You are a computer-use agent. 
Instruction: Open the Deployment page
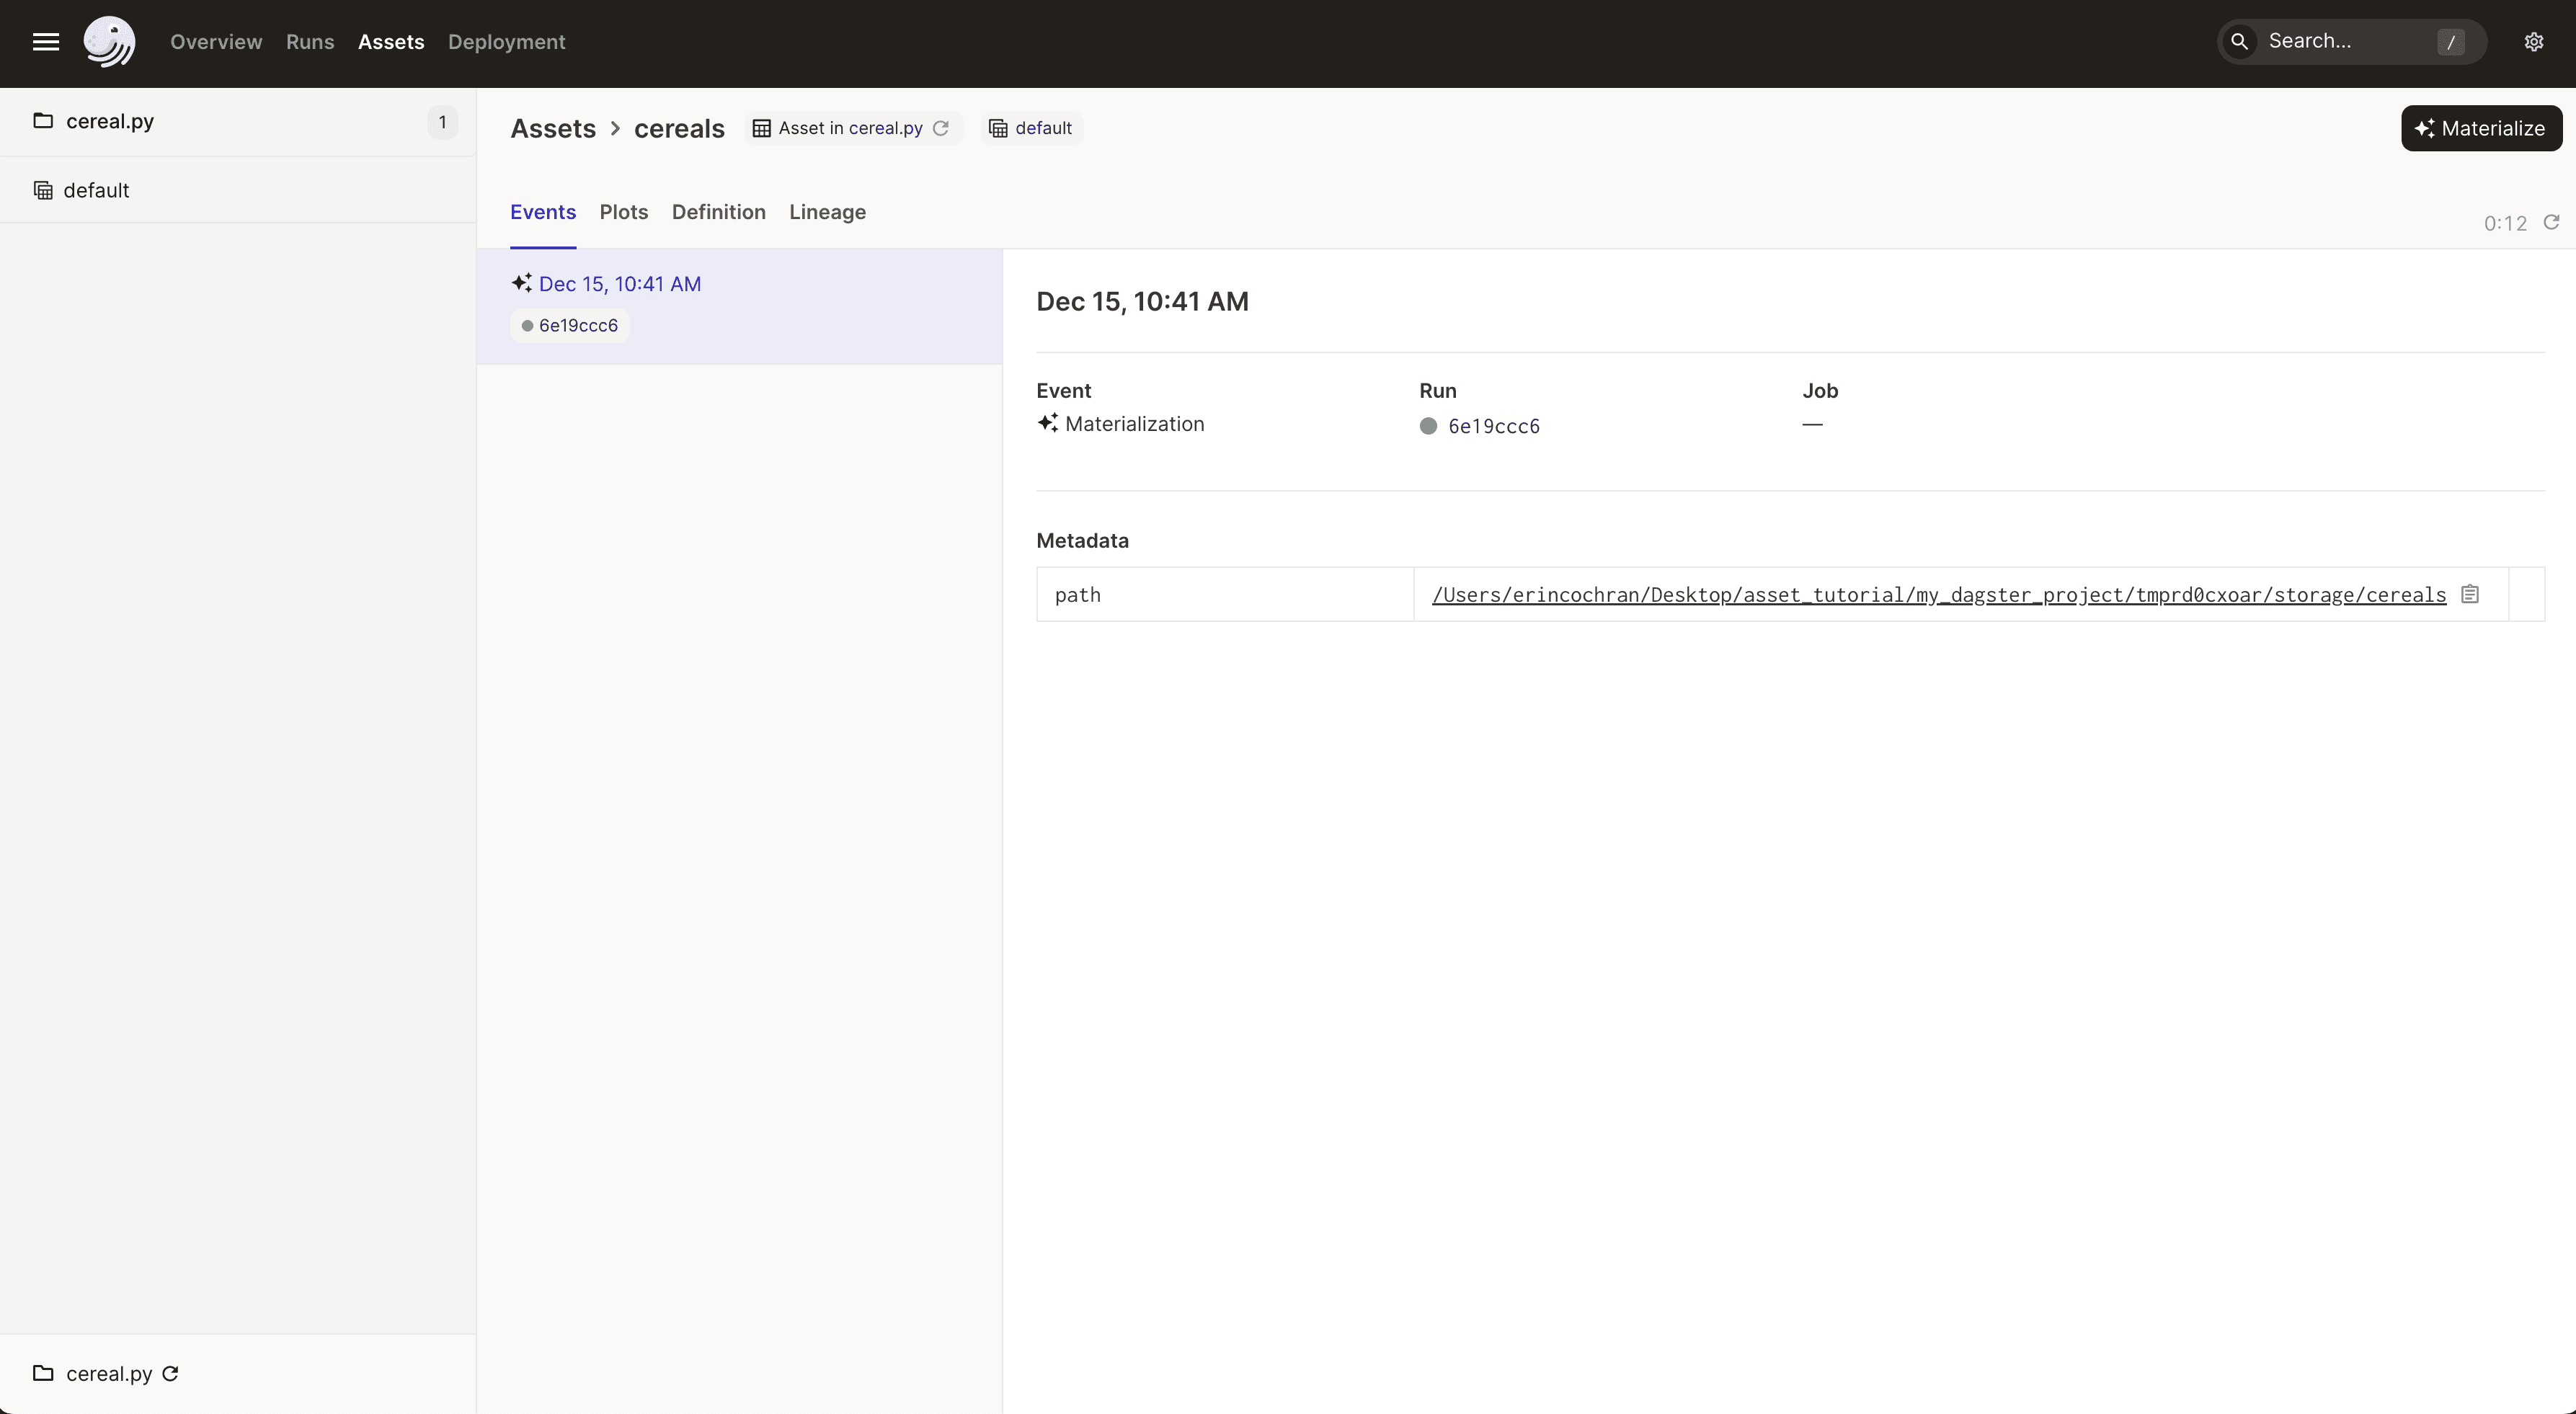pyautogui.click(x=507, y=42)
